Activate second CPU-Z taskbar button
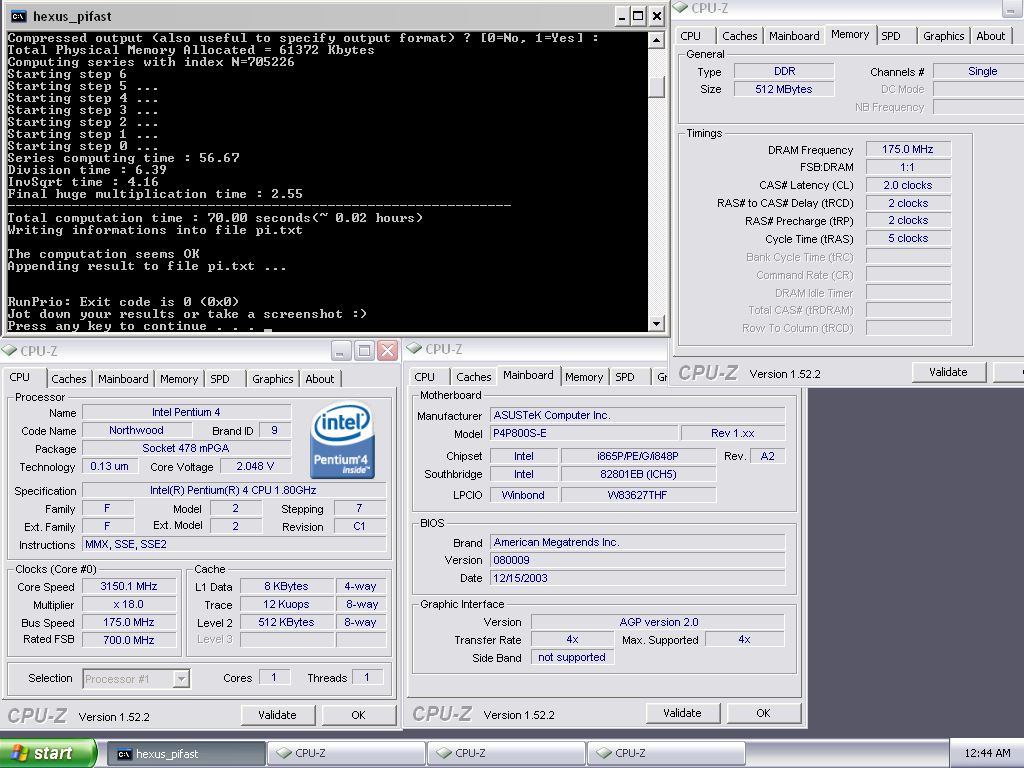The height and width of the screenshot is (768, 1024). [x=506, y=754]
